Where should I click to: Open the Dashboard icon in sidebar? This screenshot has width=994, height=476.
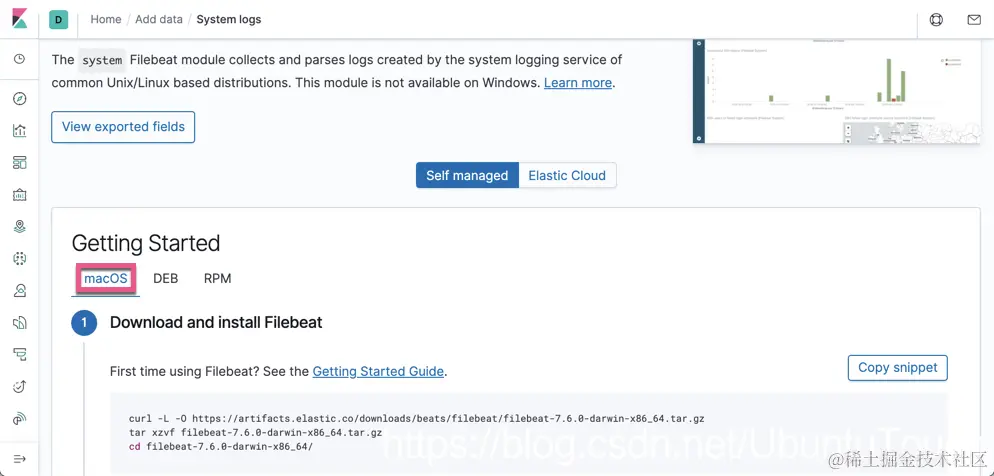click(20, 162)
